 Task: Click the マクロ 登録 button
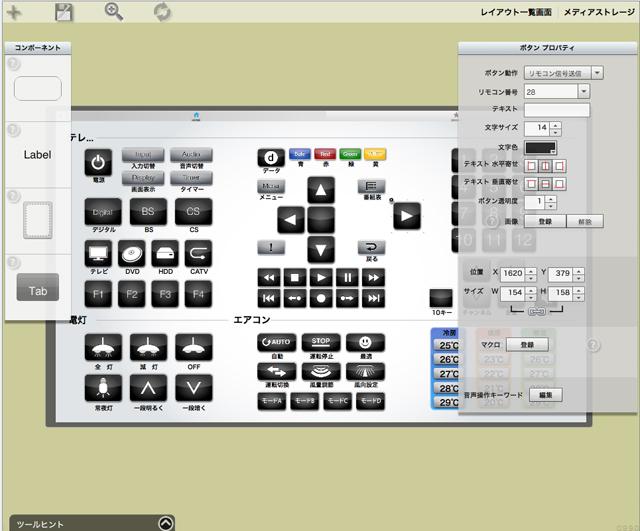click(527, 345)
